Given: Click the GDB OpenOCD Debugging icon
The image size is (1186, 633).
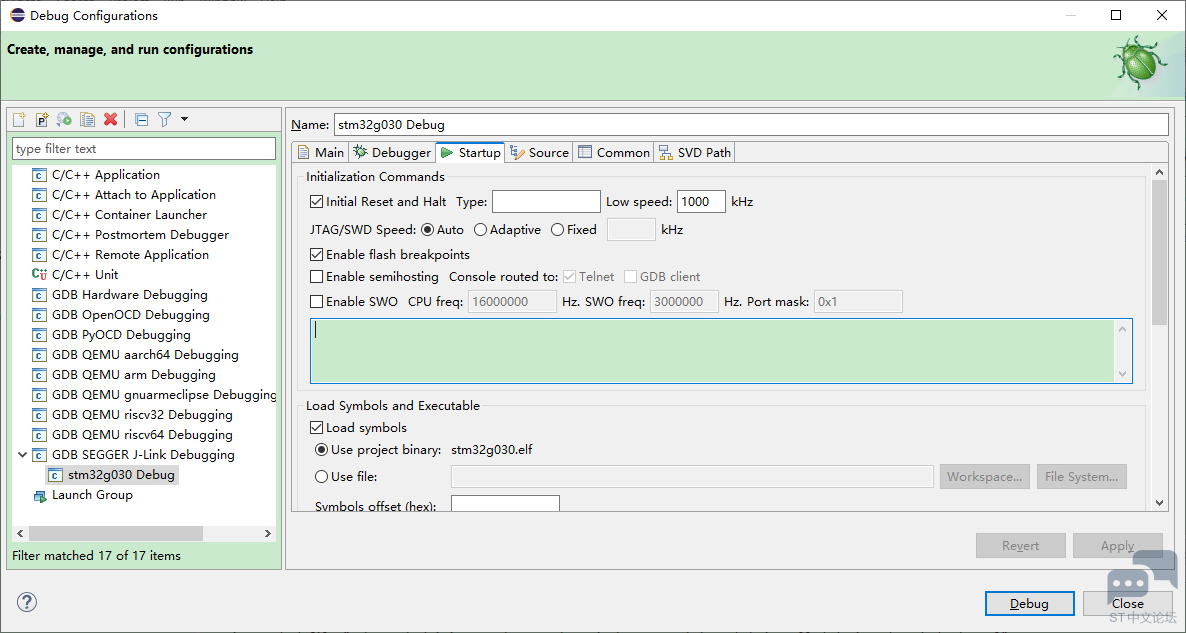Looking at the screenshot, I should click(x=39, y=315).
